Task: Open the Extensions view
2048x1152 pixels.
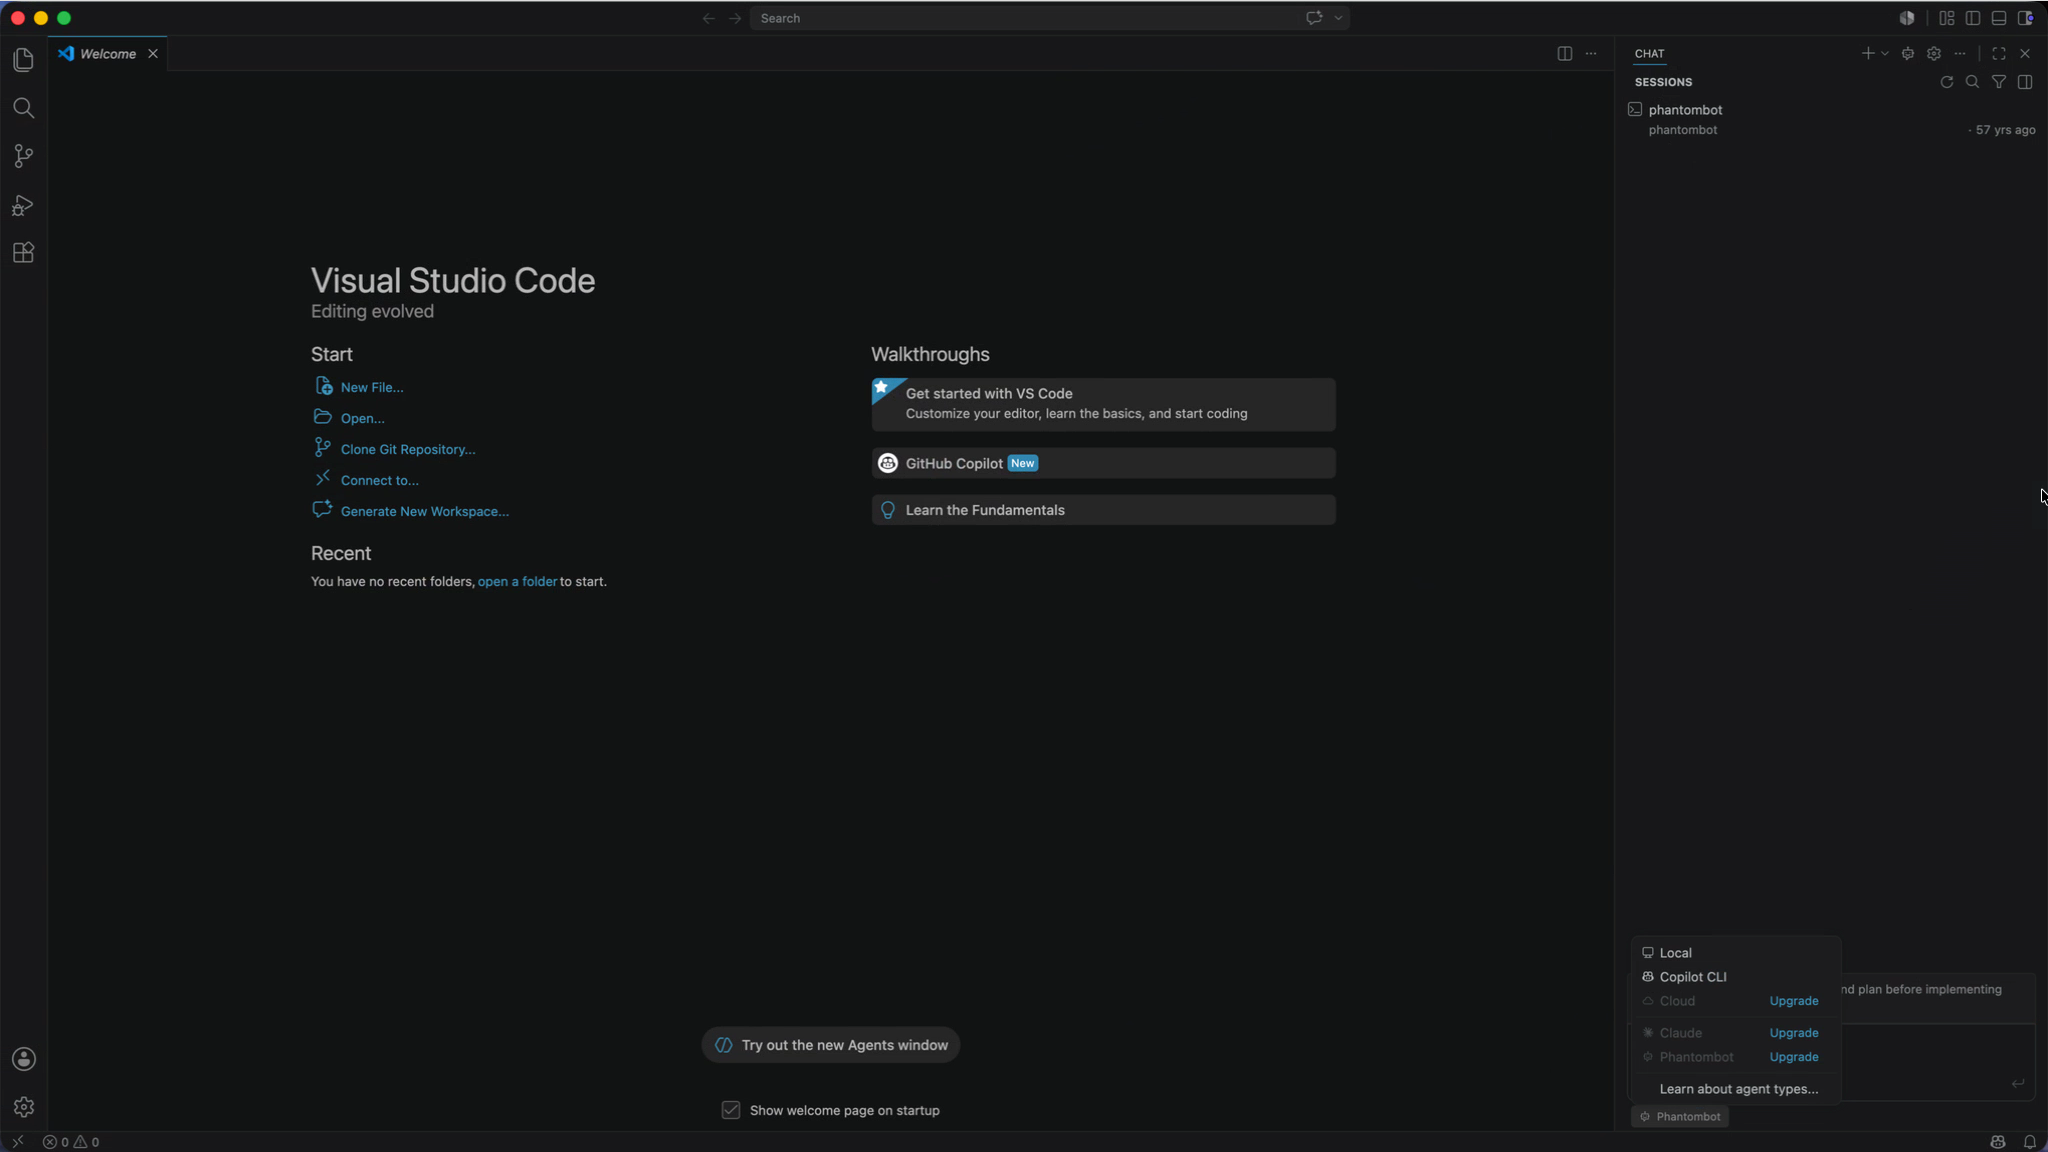Action: tap(24, 253)
